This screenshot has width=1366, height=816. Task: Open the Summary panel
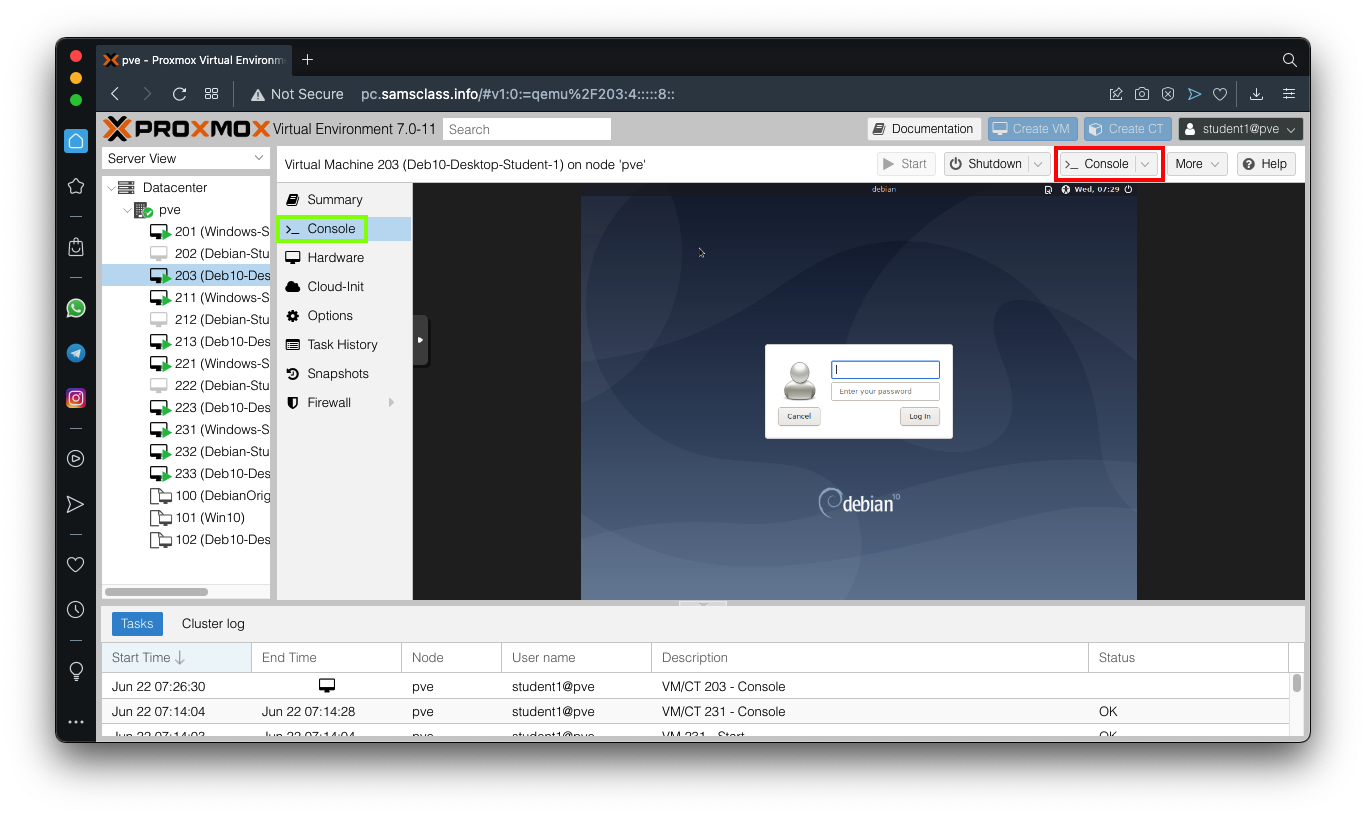click(x=344, y=200)
